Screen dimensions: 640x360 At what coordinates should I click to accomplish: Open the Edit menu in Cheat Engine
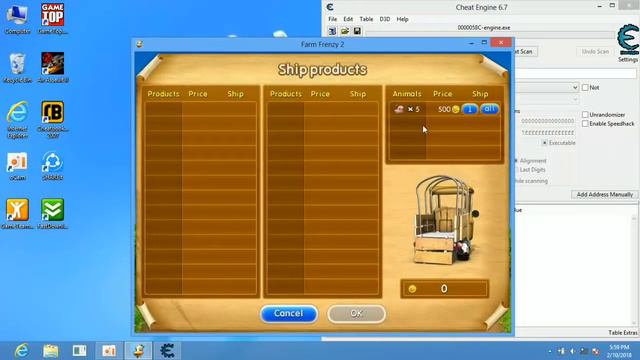coord(348,19)
